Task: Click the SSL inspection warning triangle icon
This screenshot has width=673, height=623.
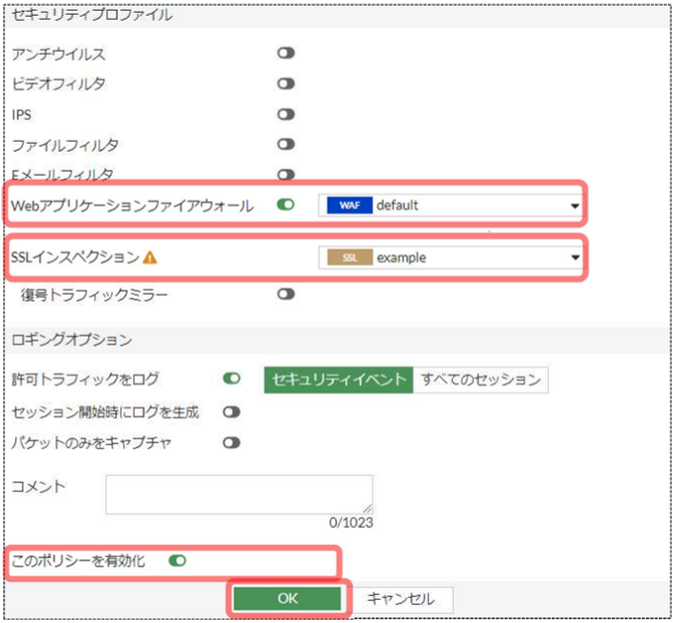Action: click(151, 257)
